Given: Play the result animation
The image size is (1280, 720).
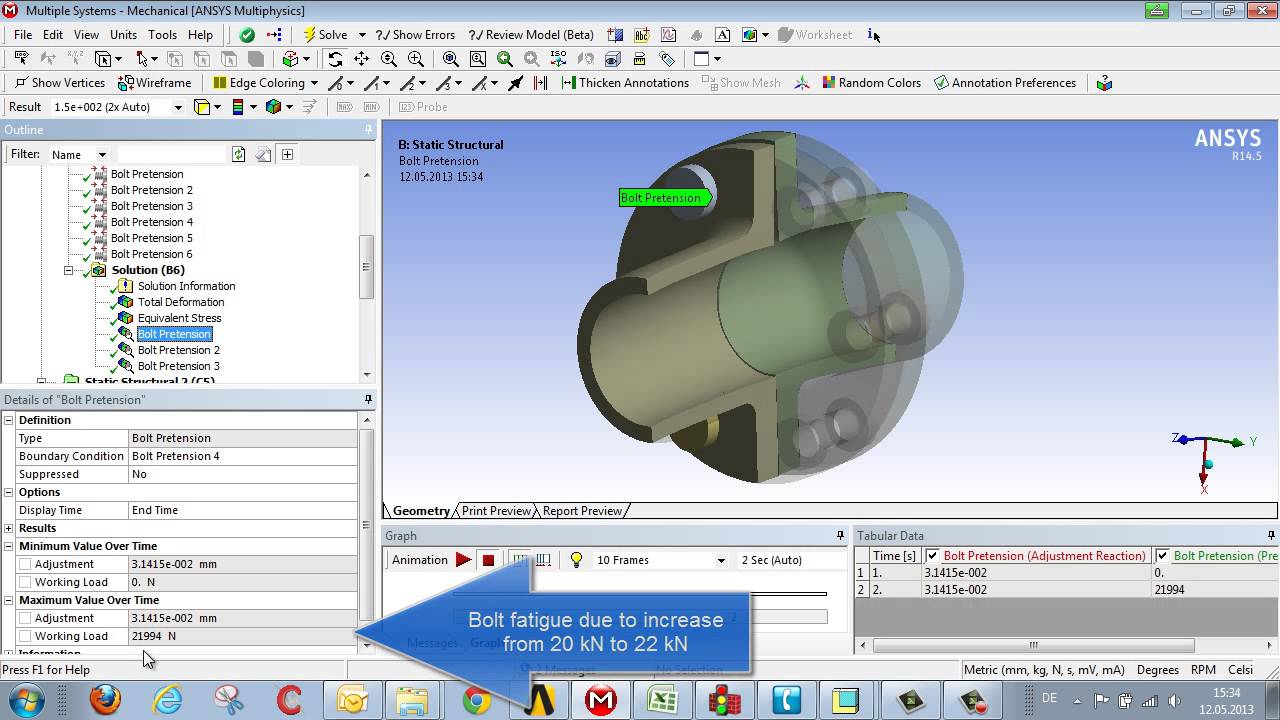Looking at the screenshot, I should (x=463, y=560).
